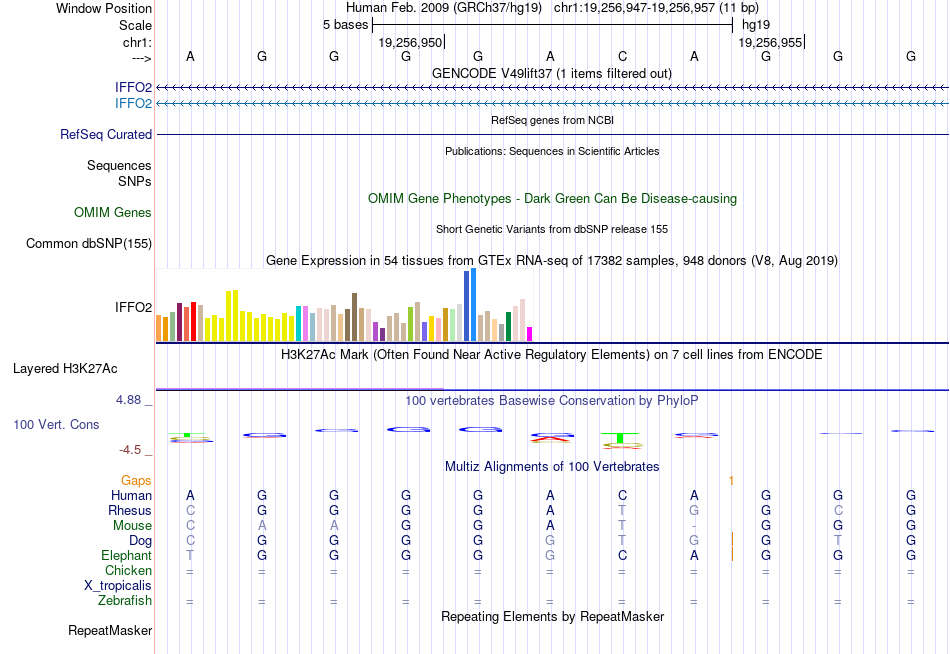Click the Rhesus species label
950x654 pixels.
[x=130, y=510]
